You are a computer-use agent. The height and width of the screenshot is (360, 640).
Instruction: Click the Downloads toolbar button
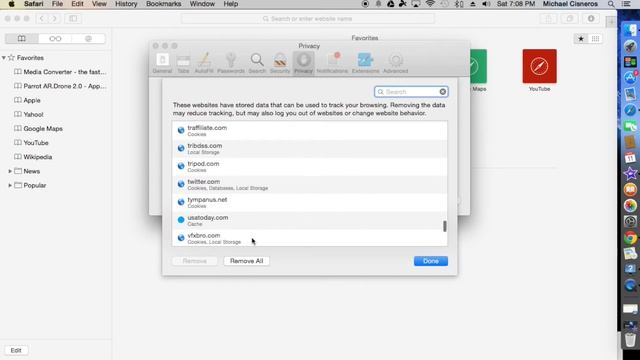tap(591, 19)
